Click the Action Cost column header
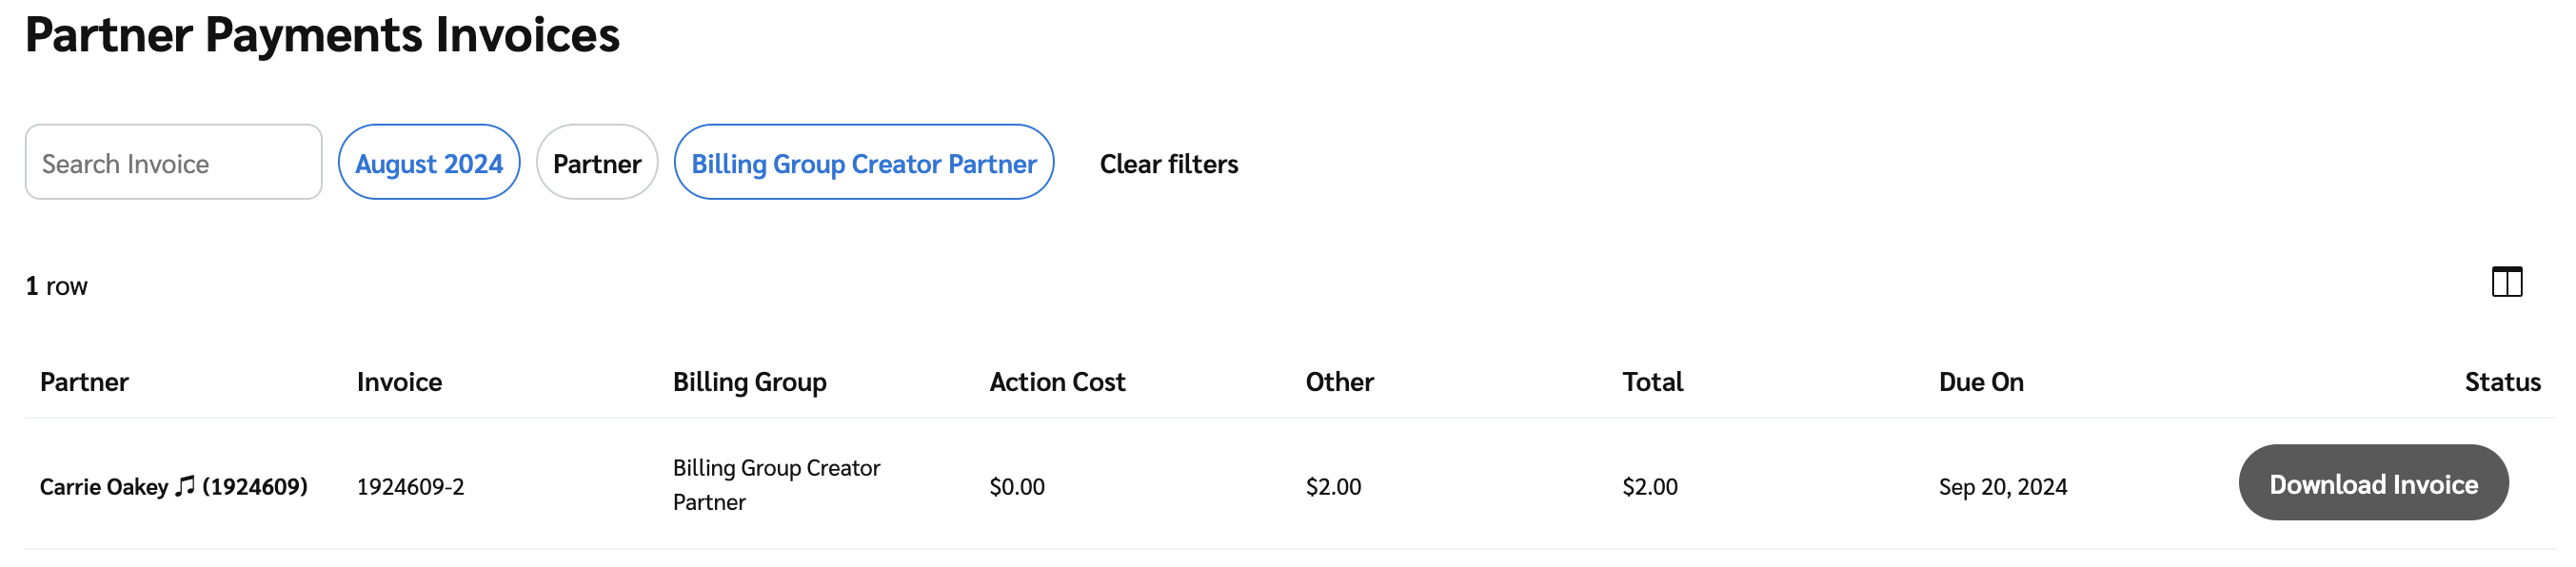This screenshot has width=2576, height=567. click(1057, 382)
